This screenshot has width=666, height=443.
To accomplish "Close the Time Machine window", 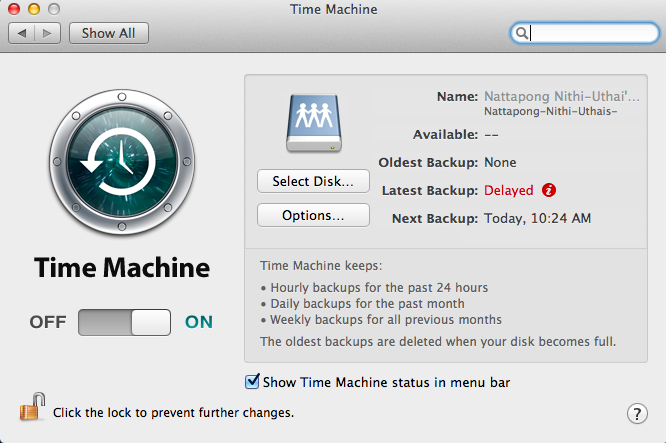I will pyautogui.click(x=13, y=9).
